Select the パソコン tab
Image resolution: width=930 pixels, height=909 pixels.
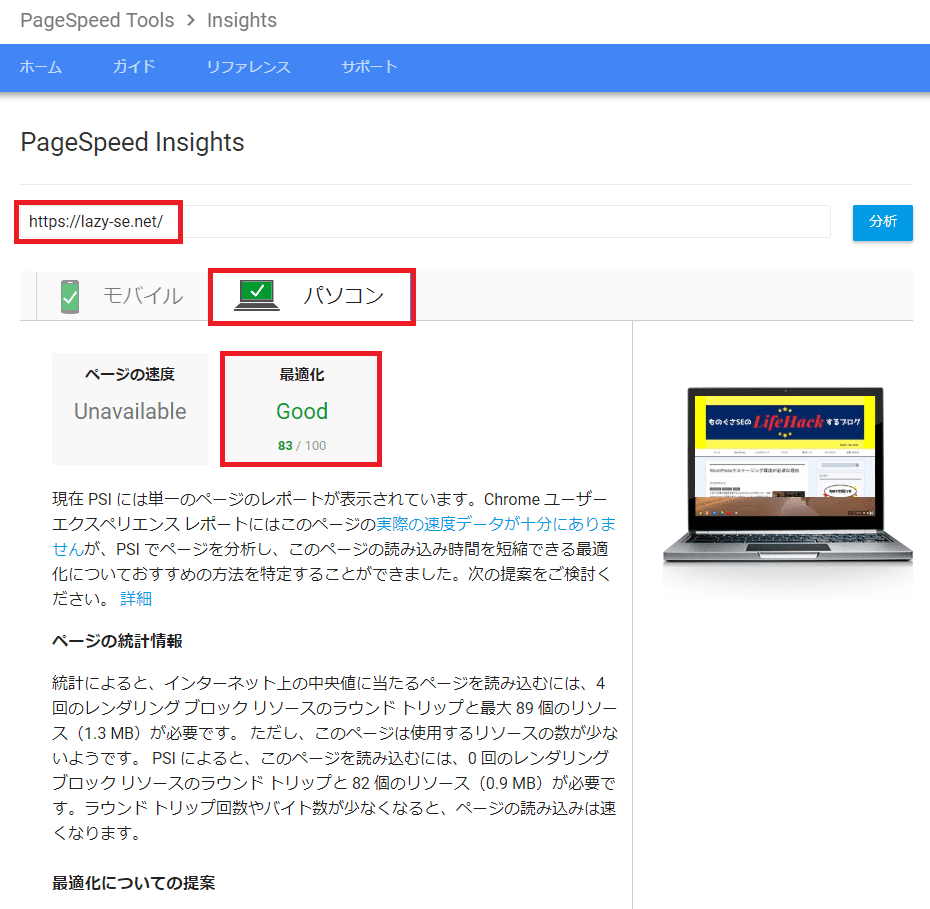pos(312,296)
